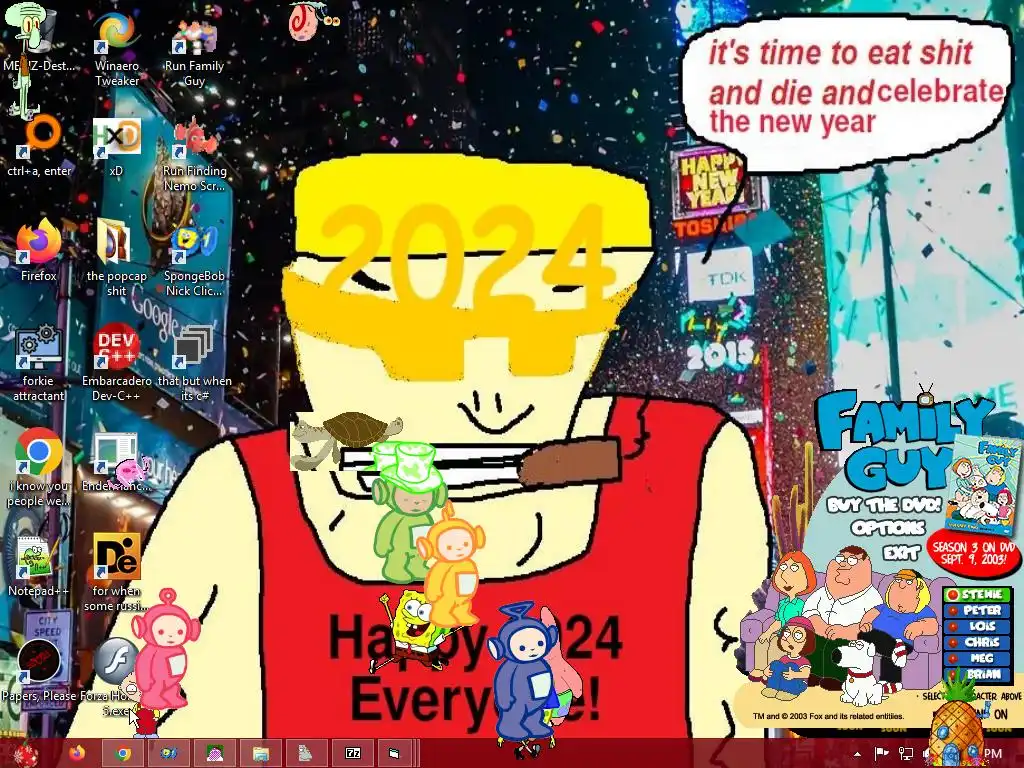The image size is (1024, 768).
Task: Select the Lois character option
Action: pos(976,626)
